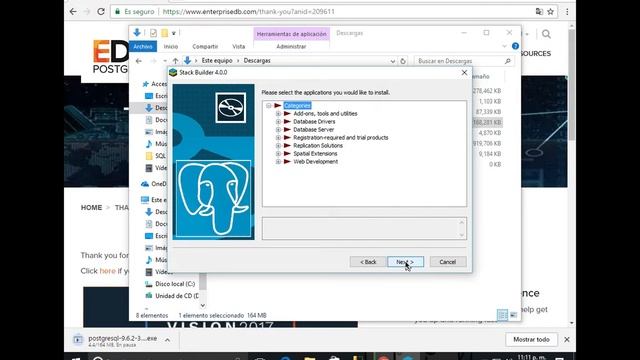Expand the Replication Solutions node
The height and width of the screenshot is (360, 640).
[278, 146]
